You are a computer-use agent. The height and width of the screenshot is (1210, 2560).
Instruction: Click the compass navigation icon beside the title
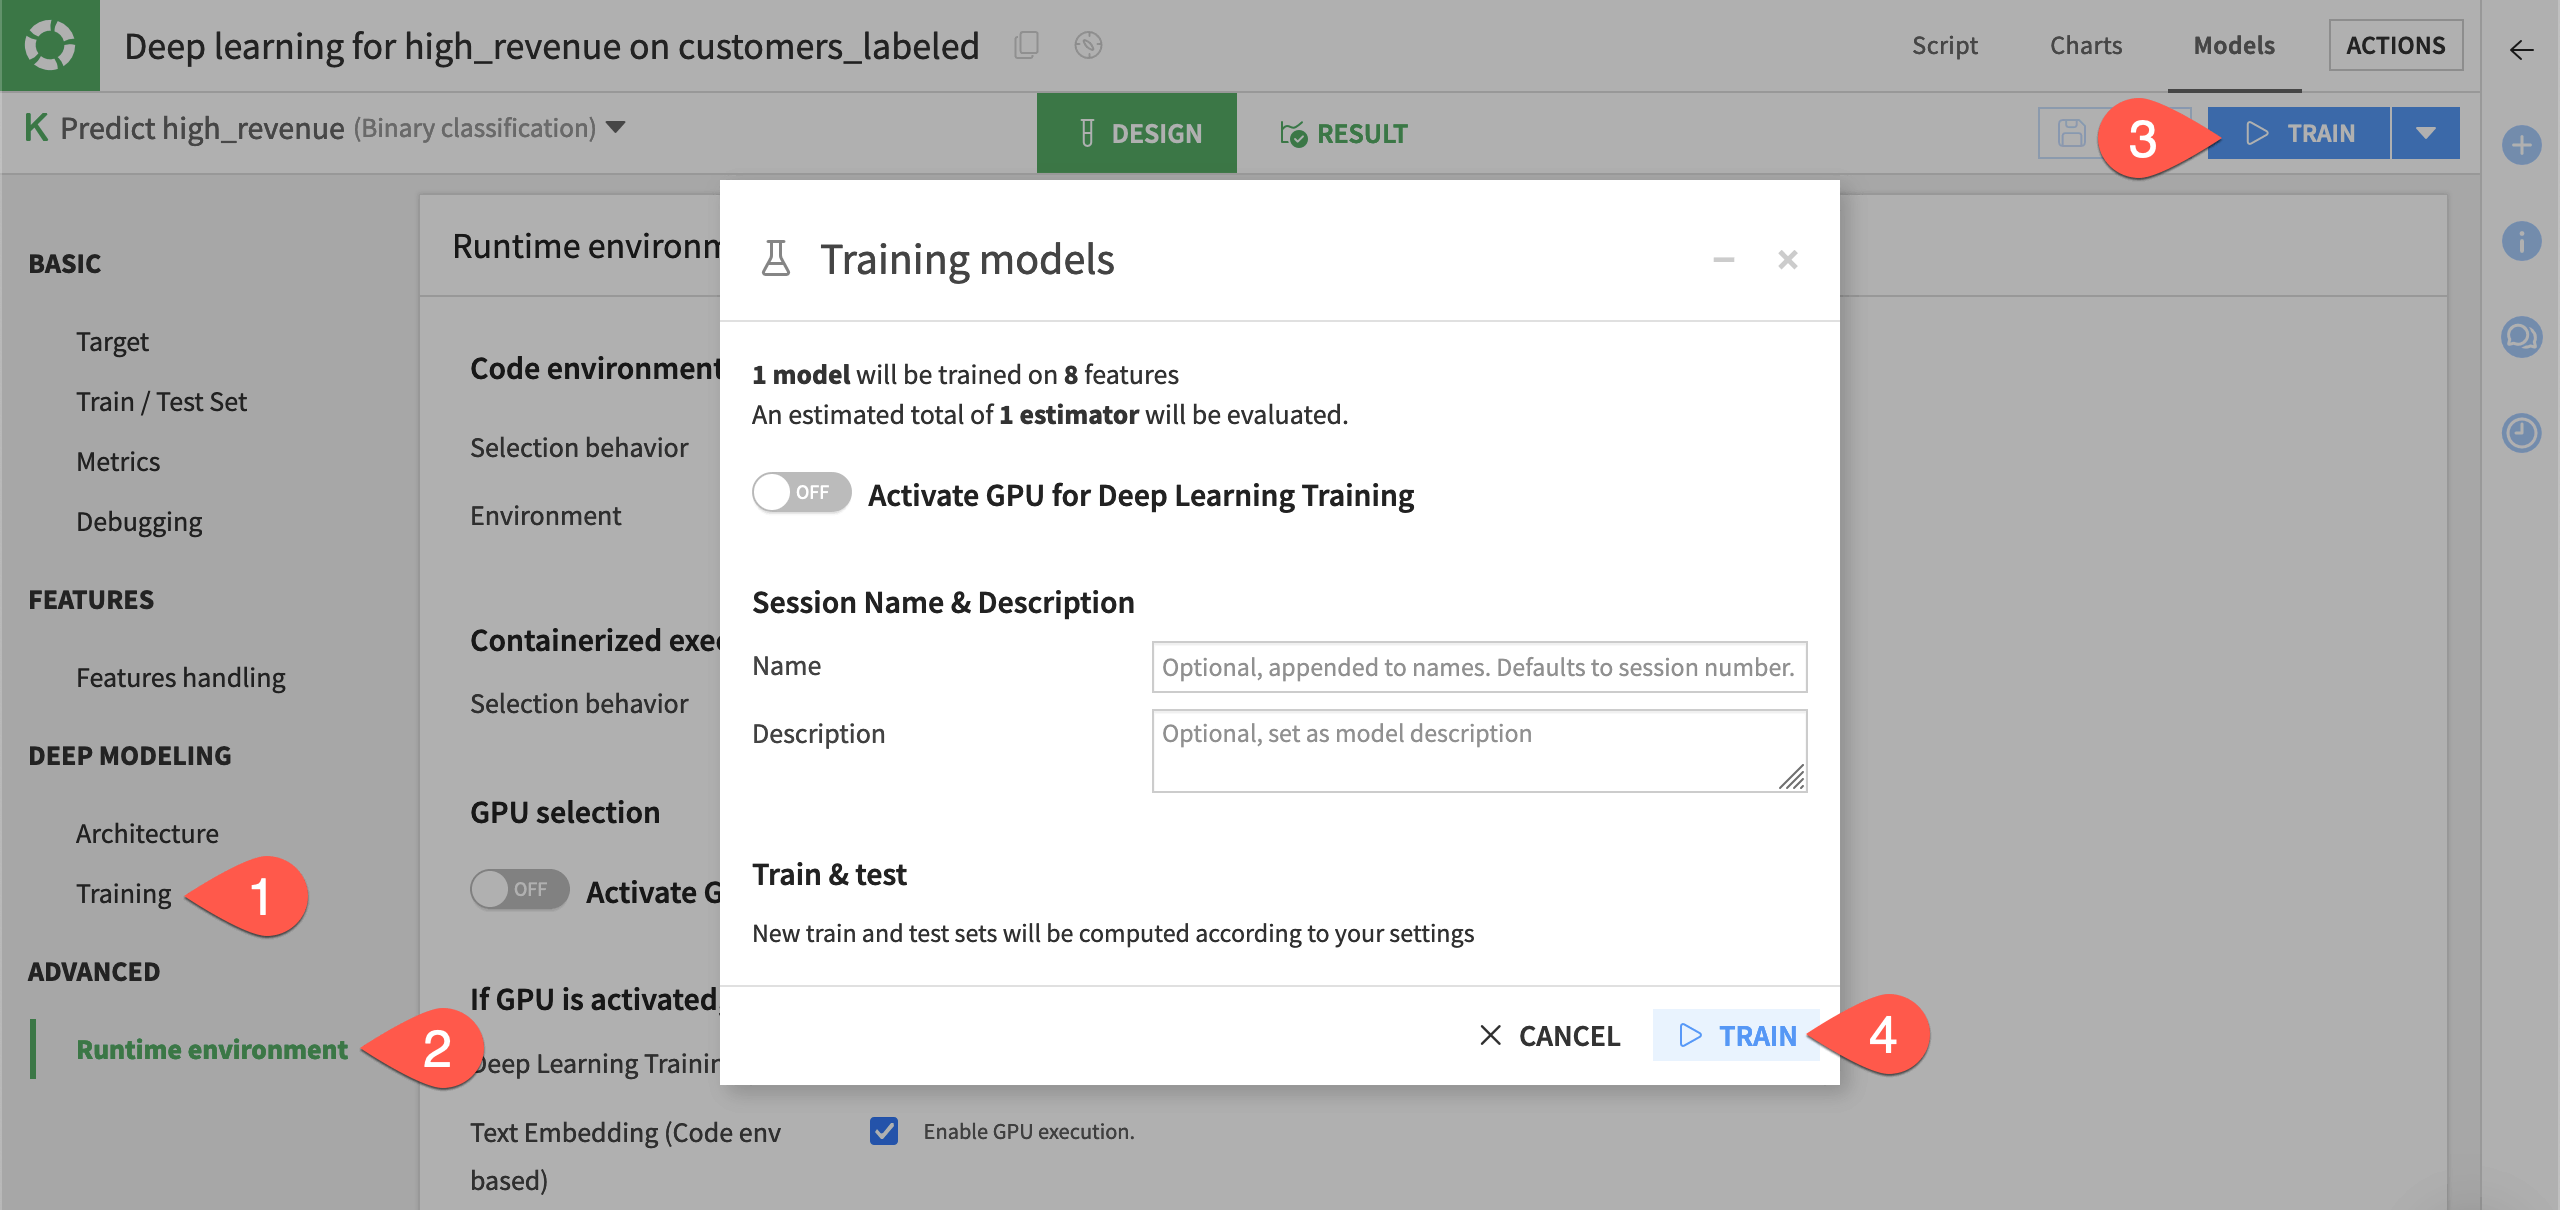1087,45
